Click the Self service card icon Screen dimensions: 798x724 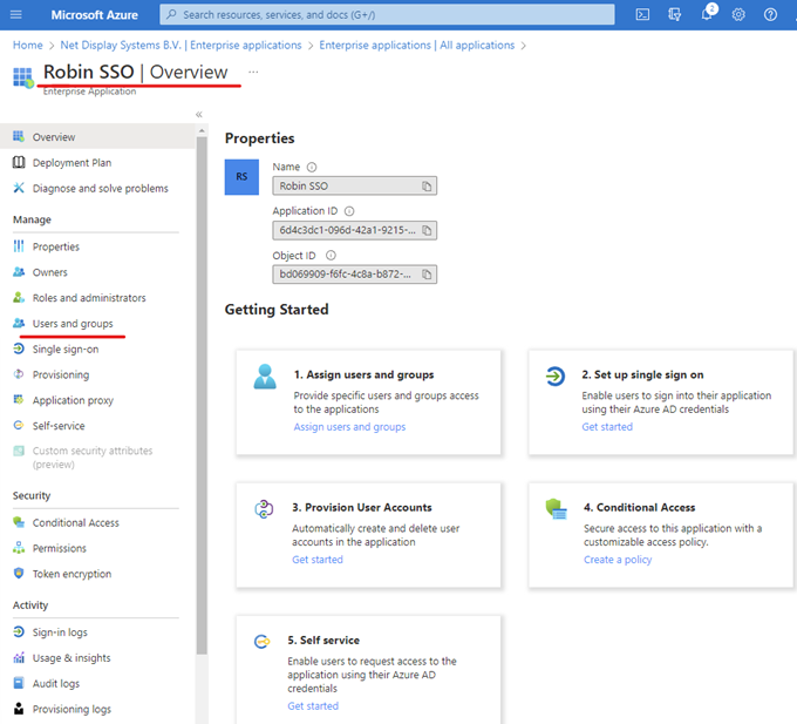tap(262, 642)
